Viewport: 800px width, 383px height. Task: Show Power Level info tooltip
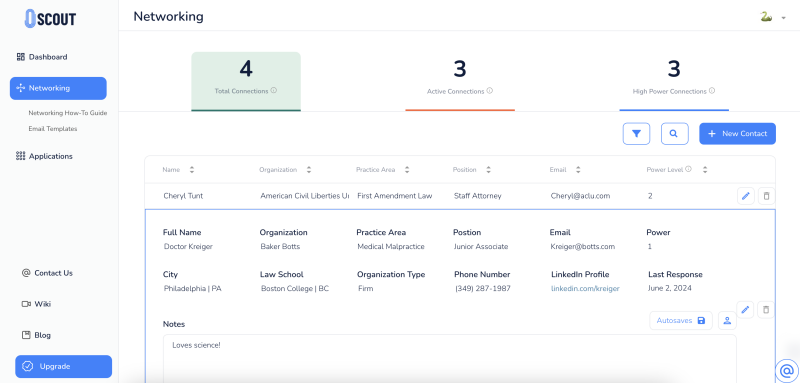[x=688, y=169]
